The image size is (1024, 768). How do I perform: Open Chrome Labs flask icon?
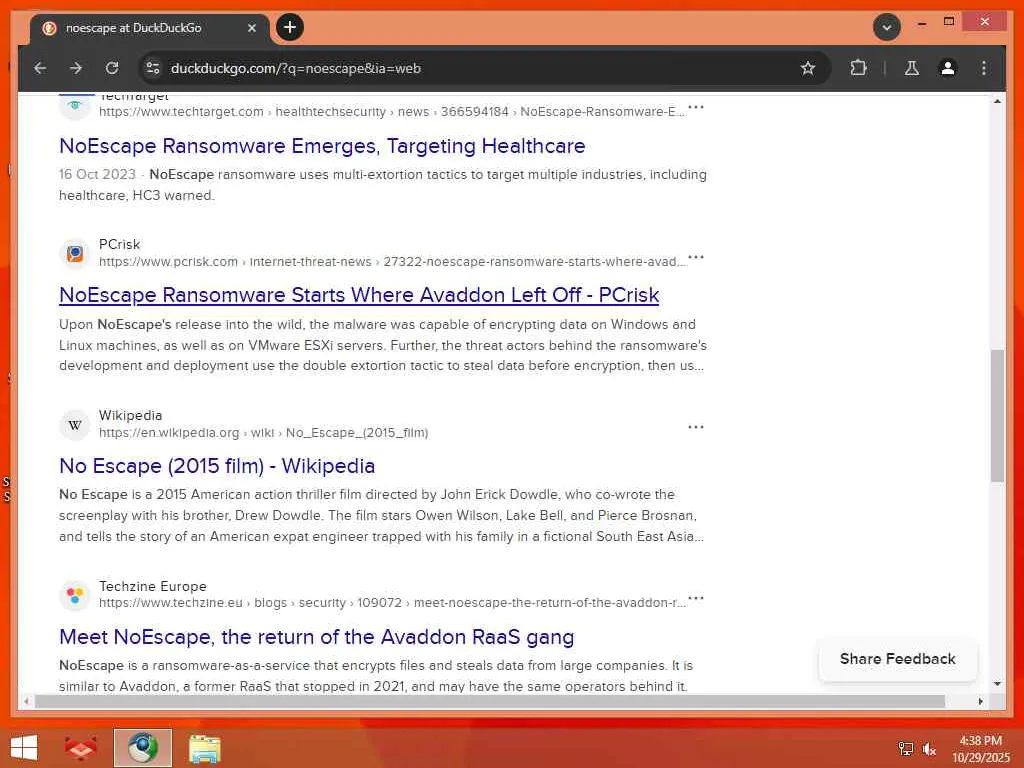[x=912, y=68]
